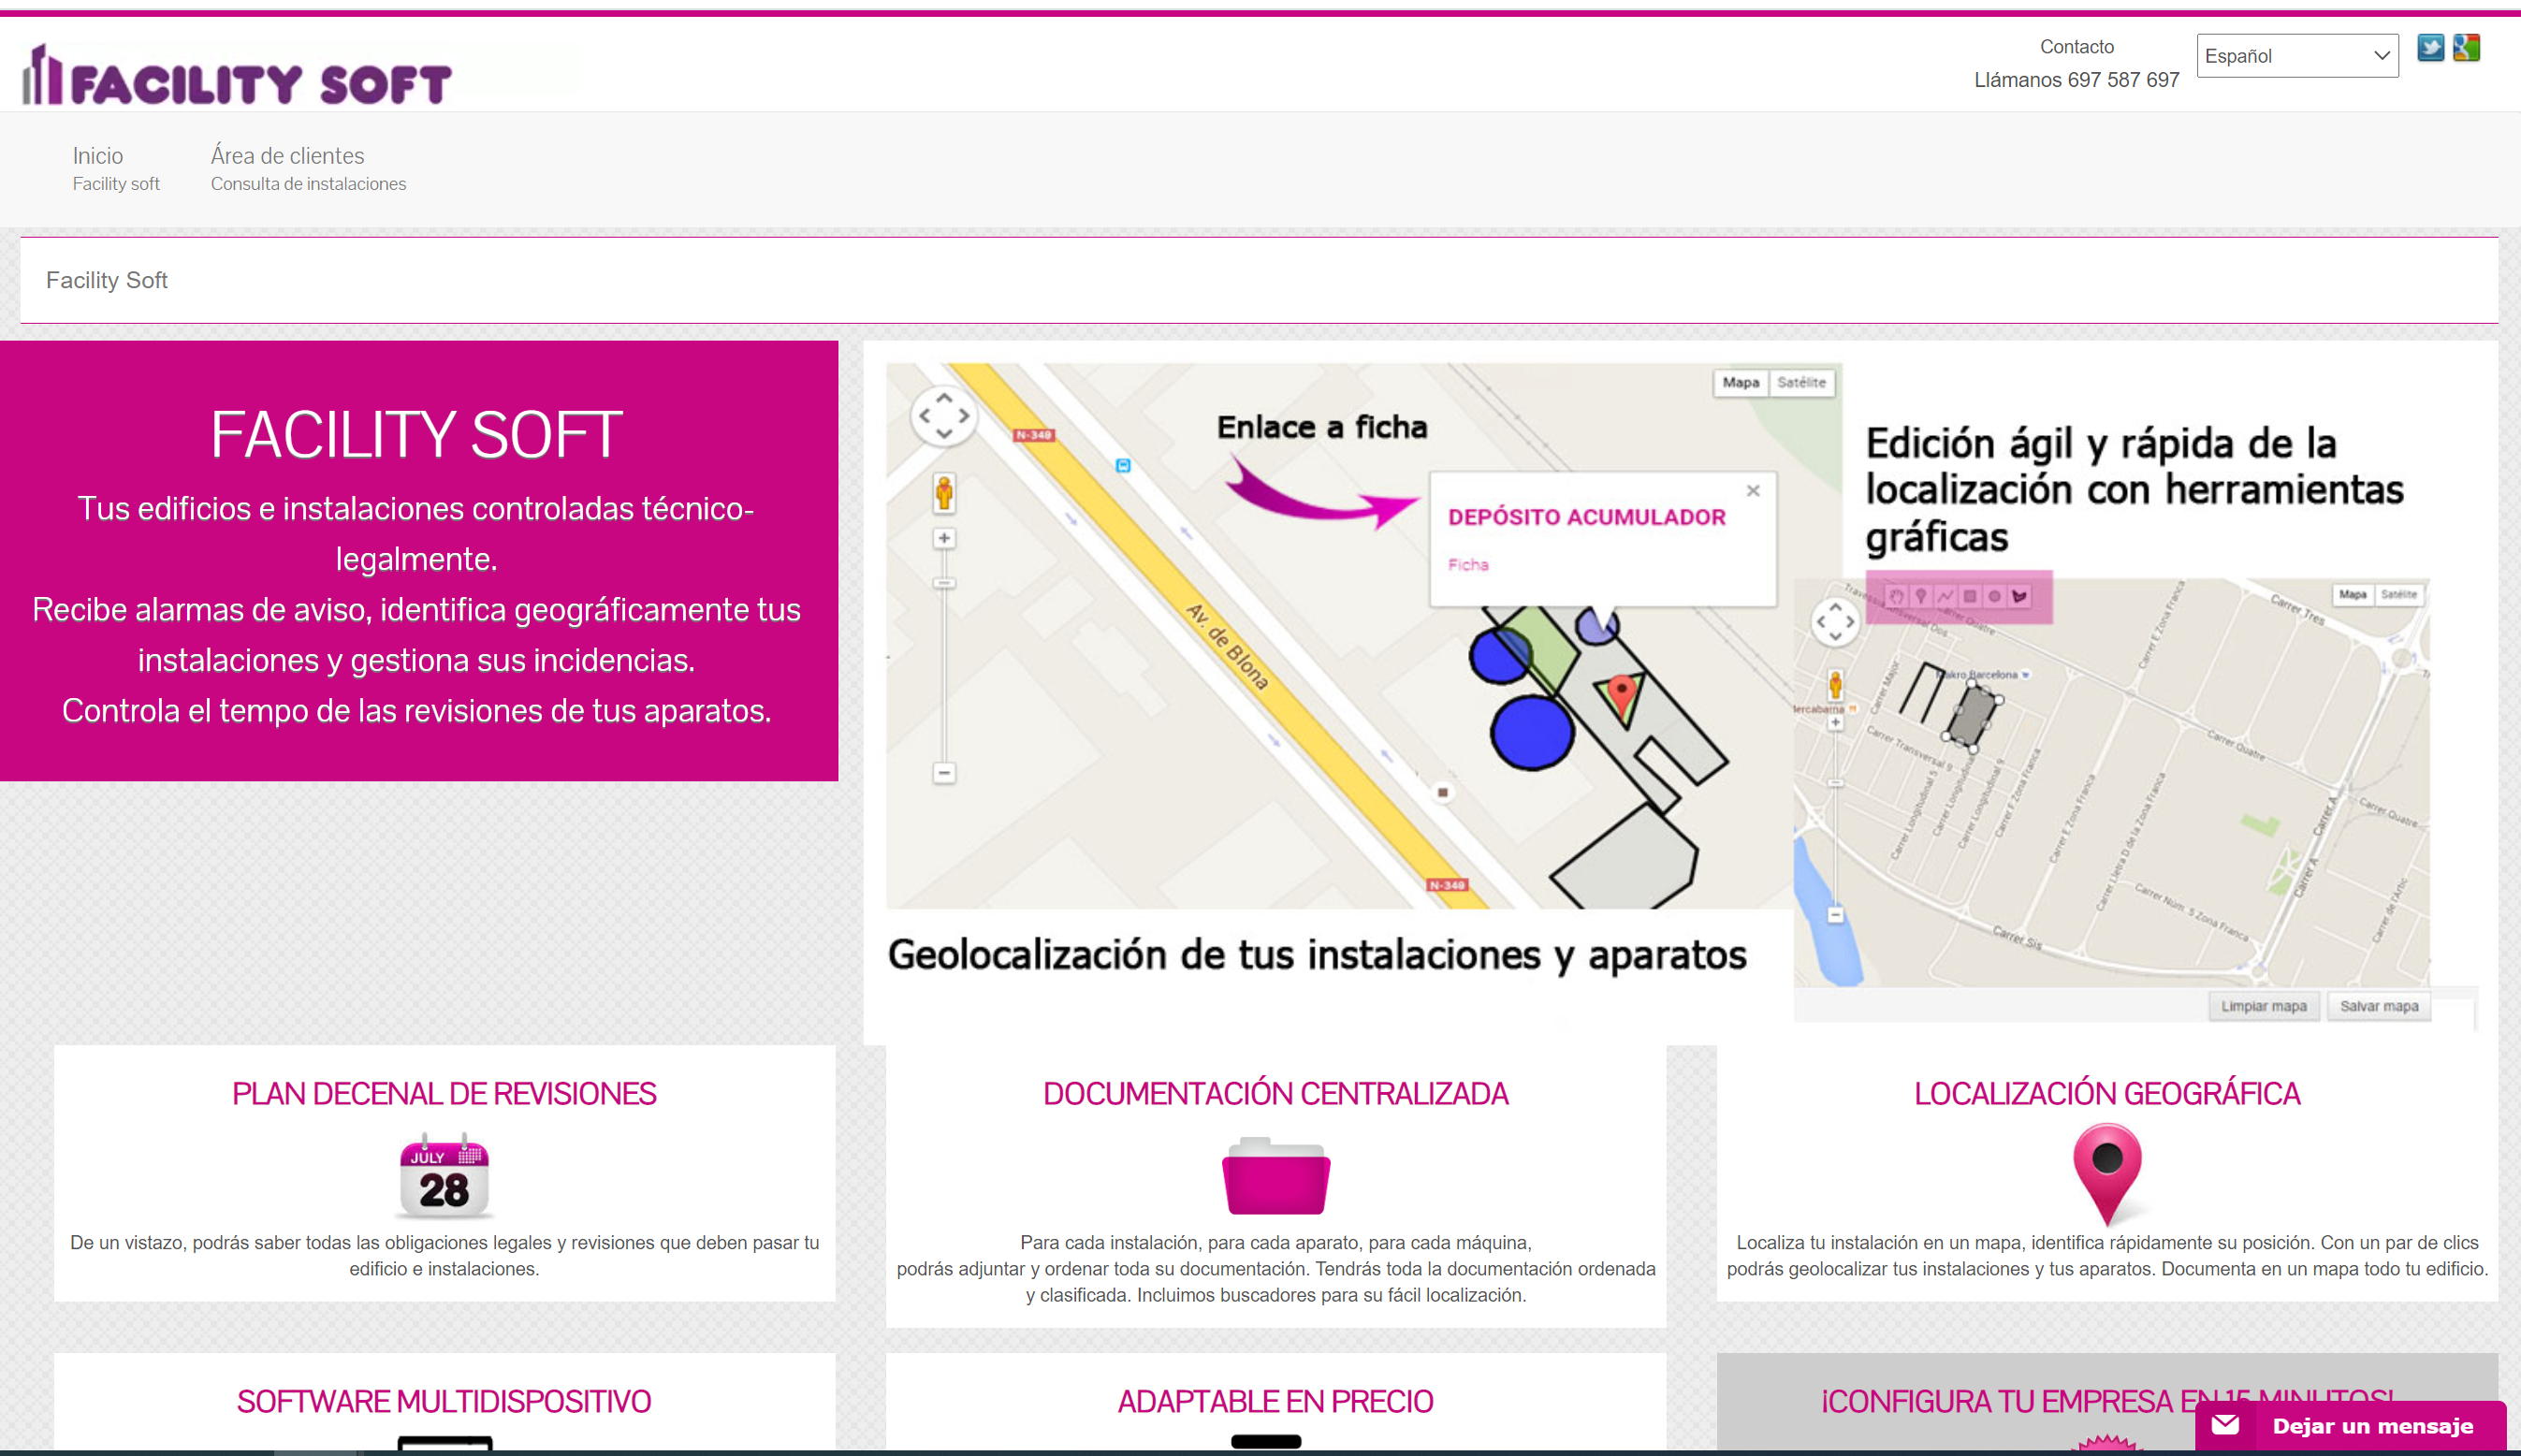Image resolution: width=2521 pixels, height=1456 pixels.
Task: Open Plan Decenal de Revisiones heading
Action: tap(444, 1093)
